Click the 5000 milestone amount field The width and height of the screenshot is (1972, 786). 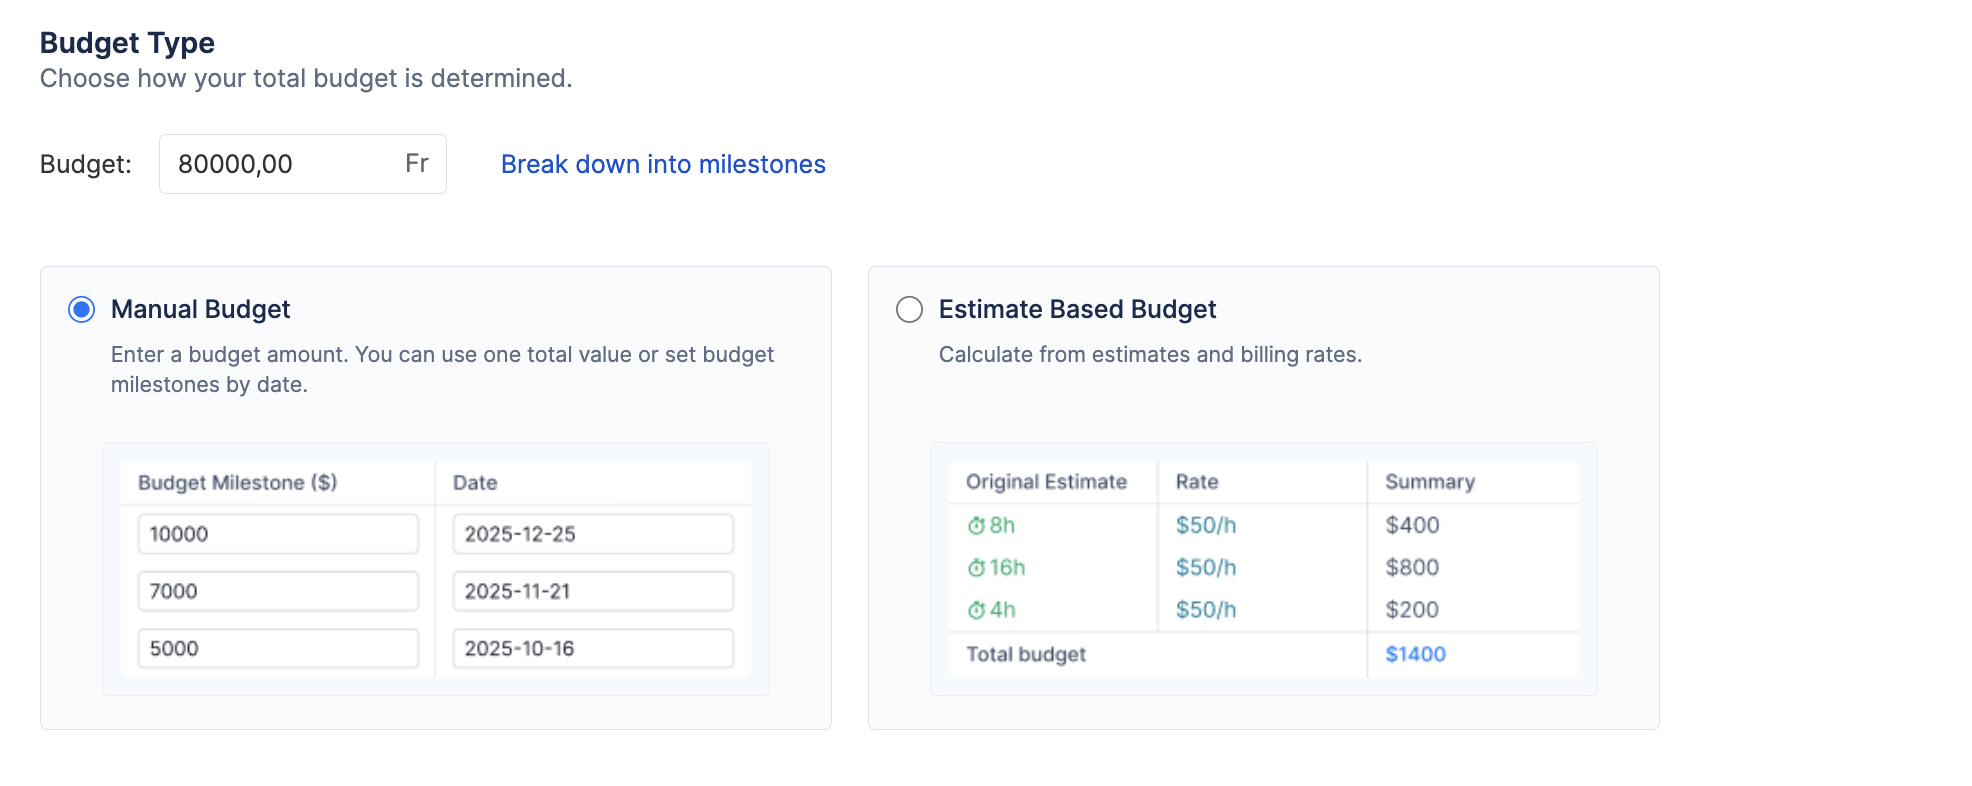click(x=277, y=648)
